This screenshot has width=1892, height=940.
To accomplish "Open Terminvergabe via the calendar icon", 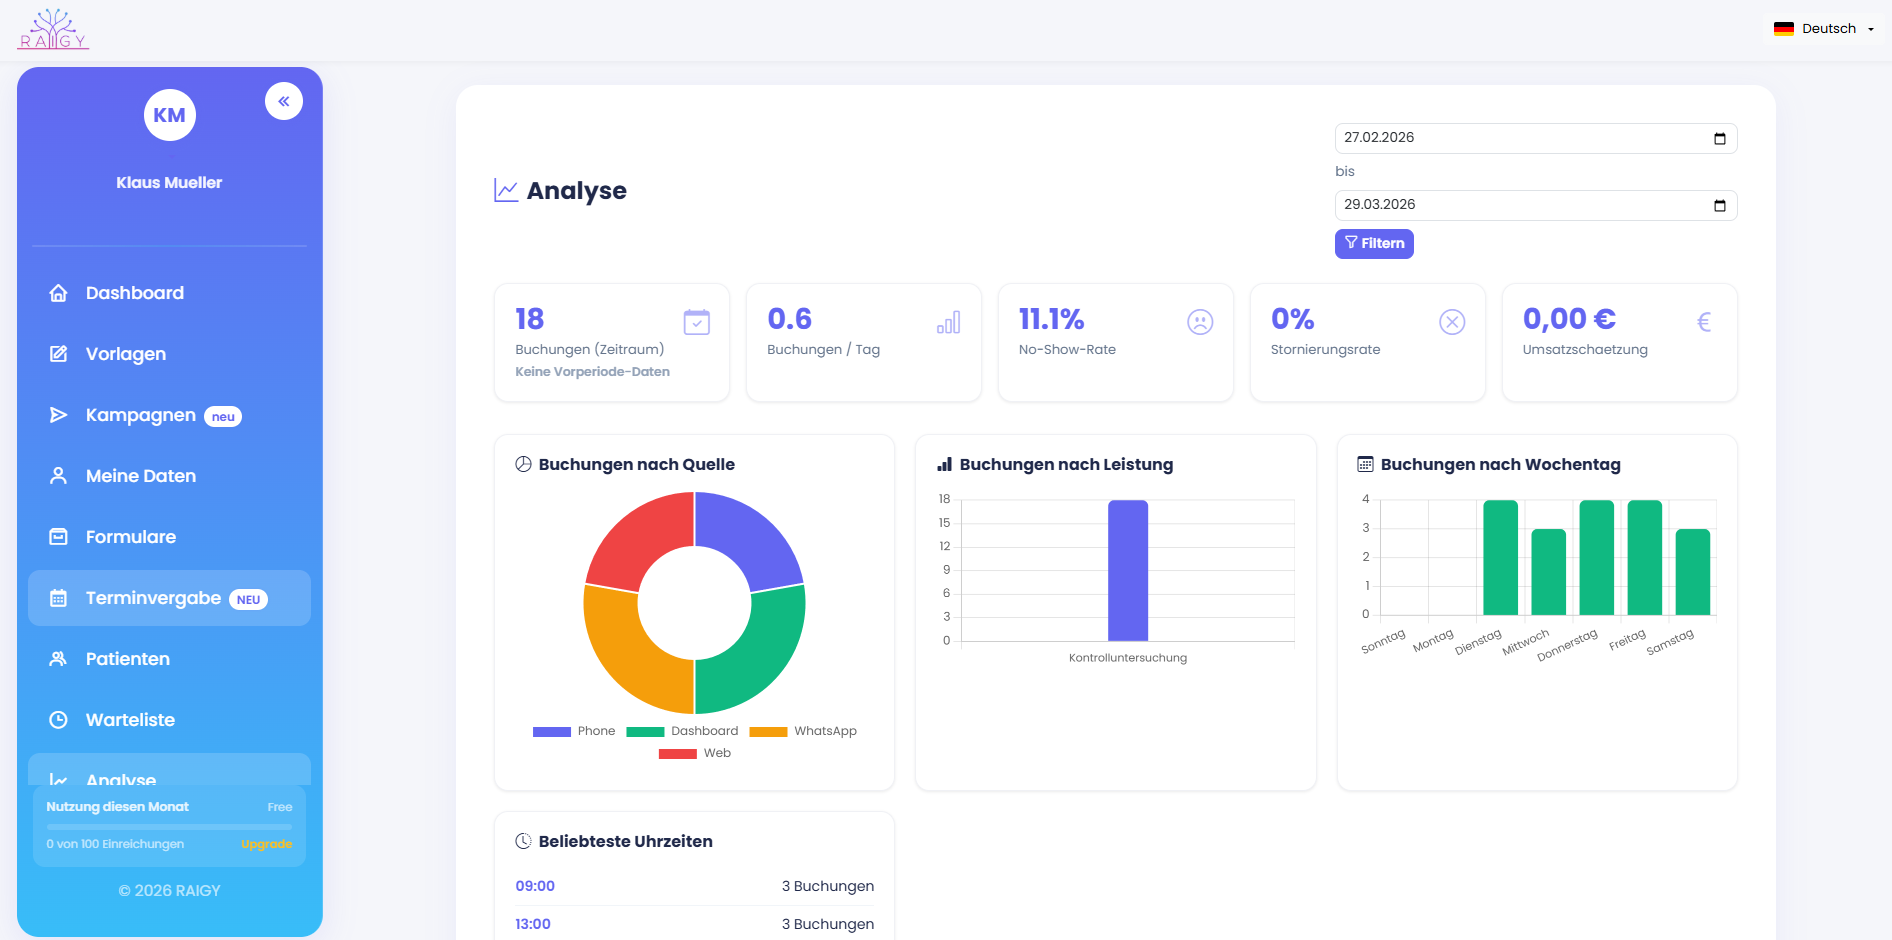I will click(x=58, y=598).
